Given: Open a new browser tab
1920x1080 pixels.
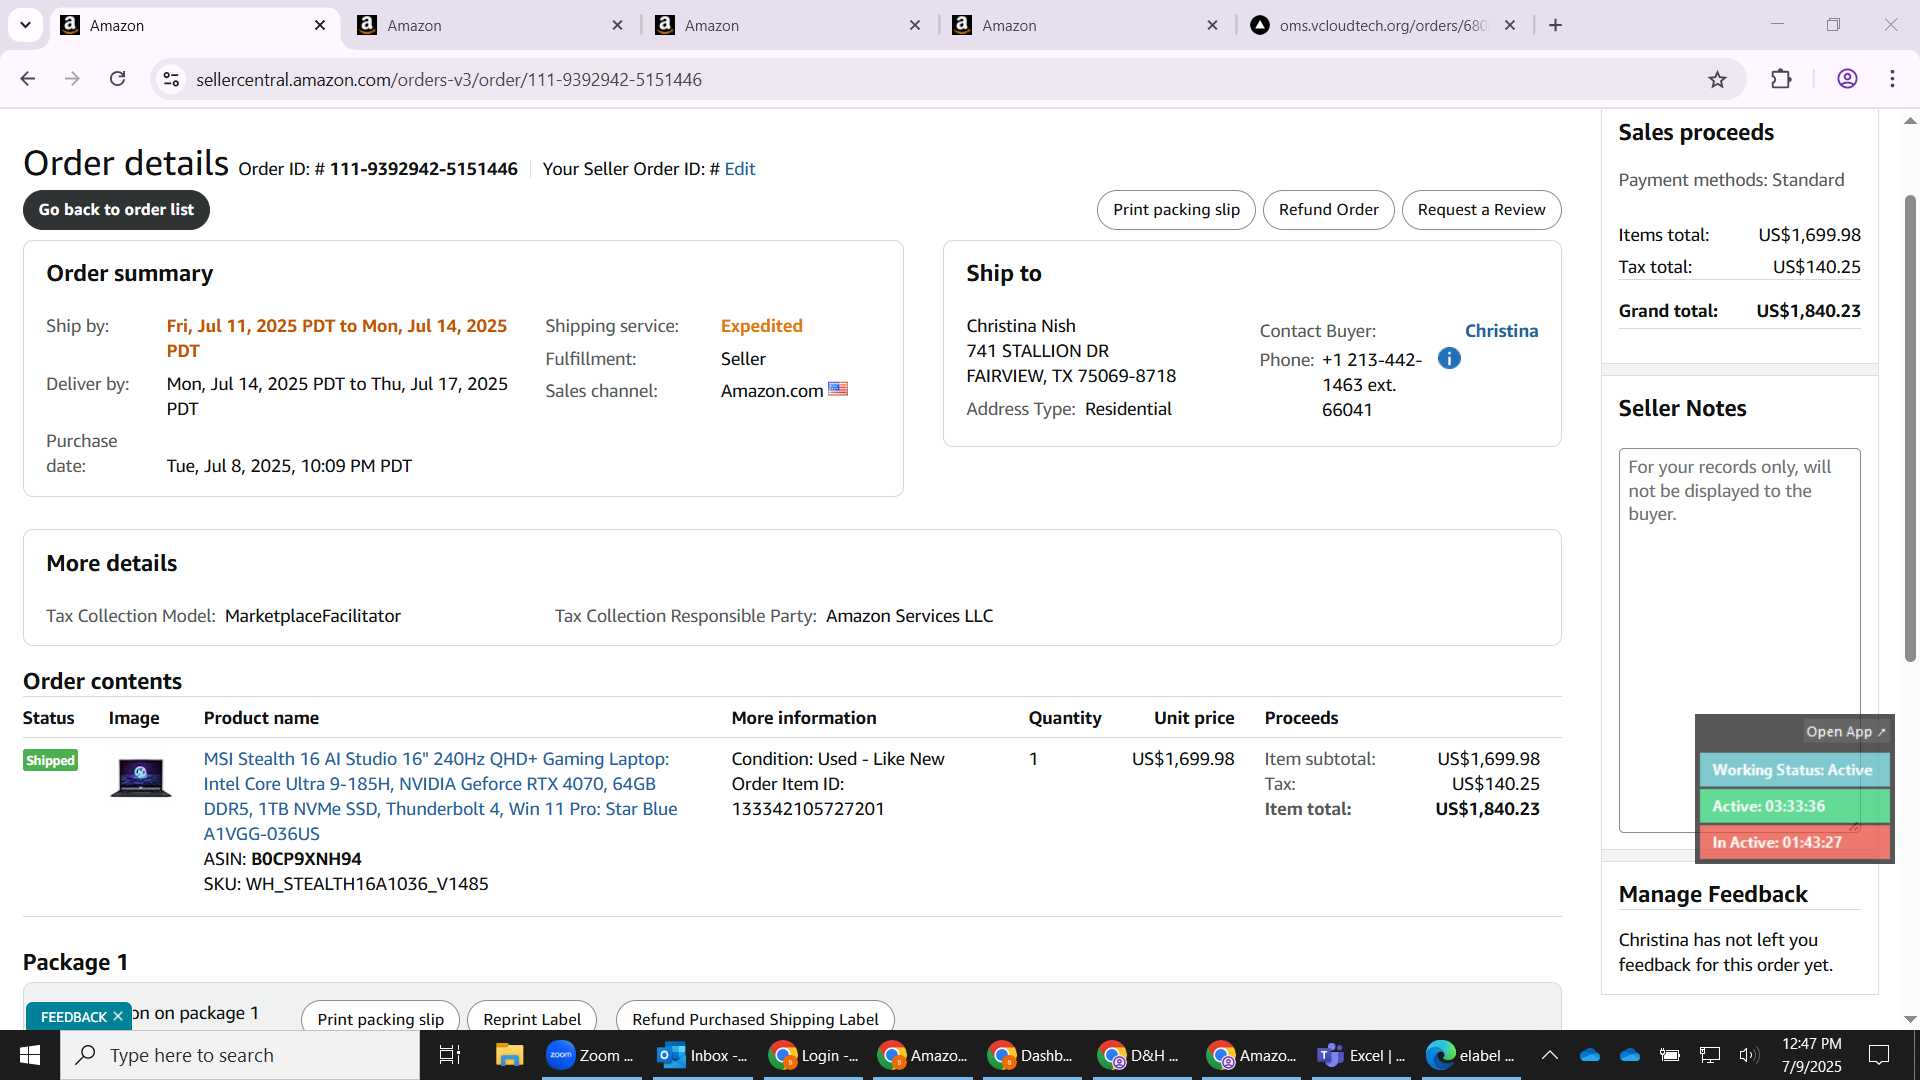Looking at the screenshot, I should tap(1555, 25).
